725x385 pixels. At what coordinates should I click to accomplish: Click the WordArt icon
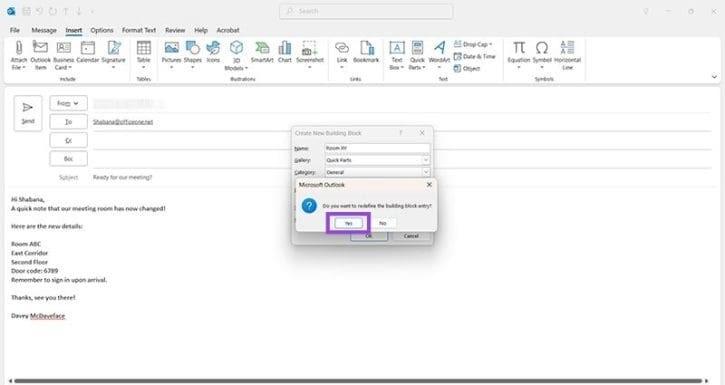point(439,55)
